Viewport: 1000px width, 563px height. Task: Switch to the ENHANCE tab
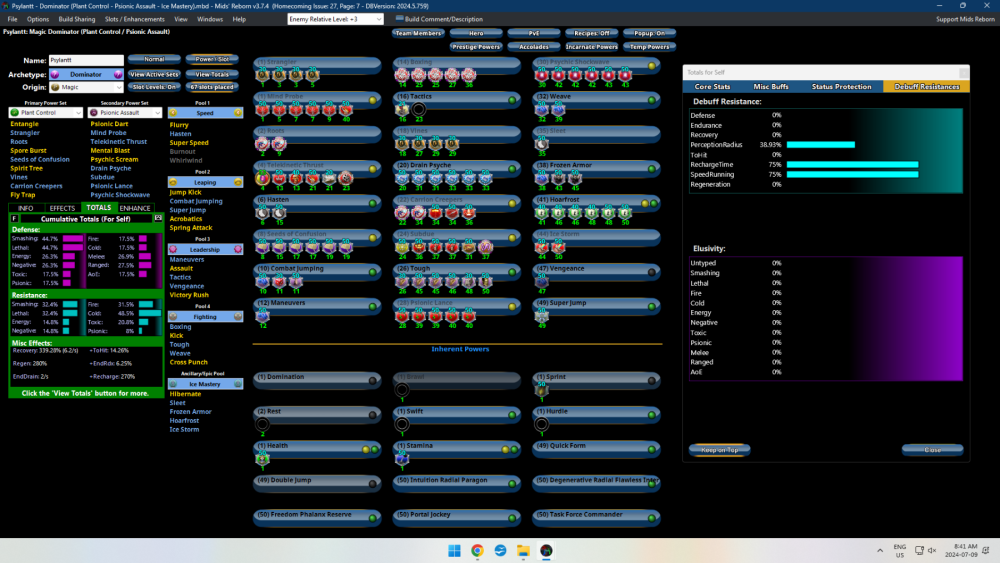coord(135,208)
